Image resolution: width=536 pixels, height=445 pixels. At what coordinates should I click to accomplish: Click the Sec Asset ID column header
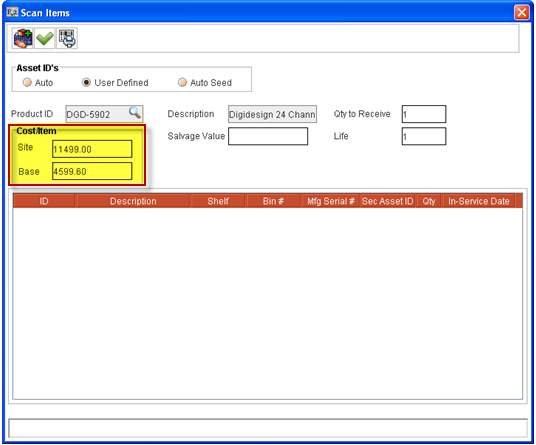point(388,201)
